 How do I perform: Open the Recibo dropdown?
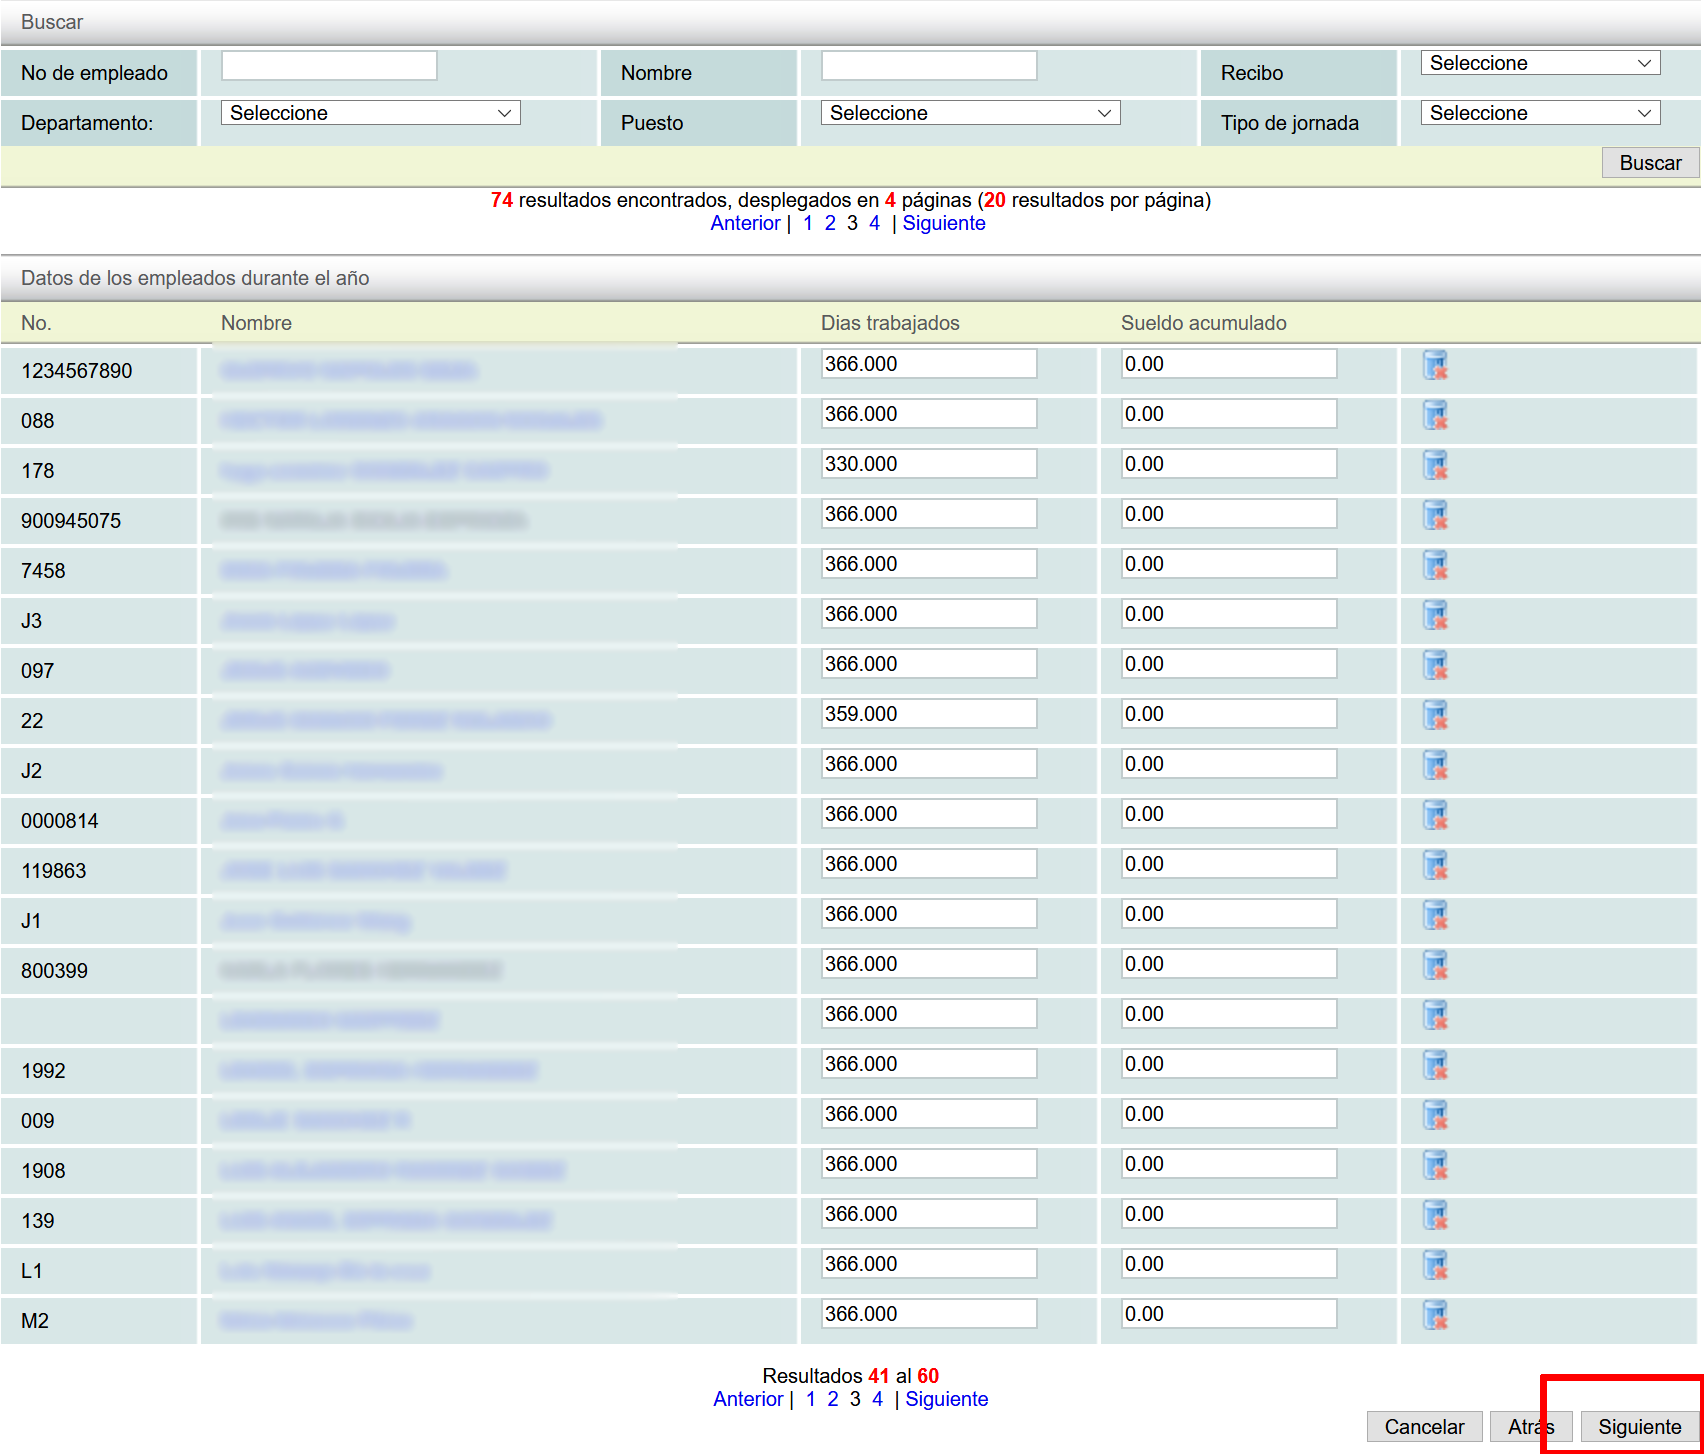coord(1539,63)
